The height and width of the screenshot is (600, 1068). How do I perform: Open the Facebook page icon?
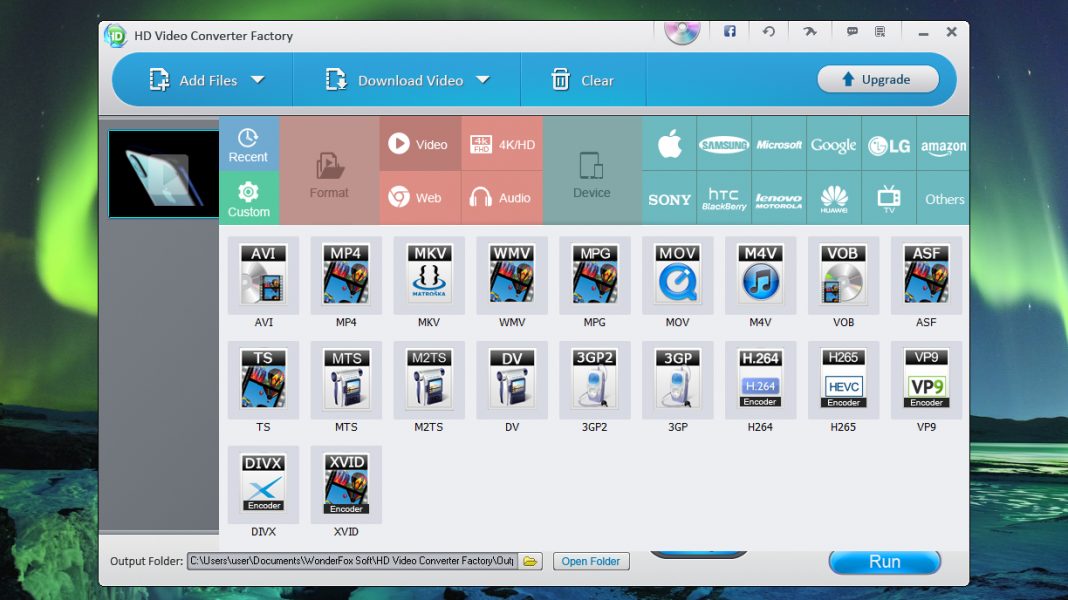(729, 31)
